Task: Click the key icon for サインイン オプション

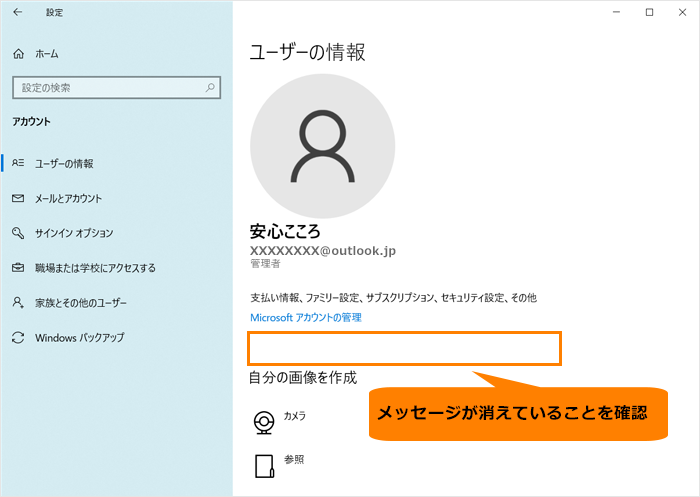Action: coord(18,233)
